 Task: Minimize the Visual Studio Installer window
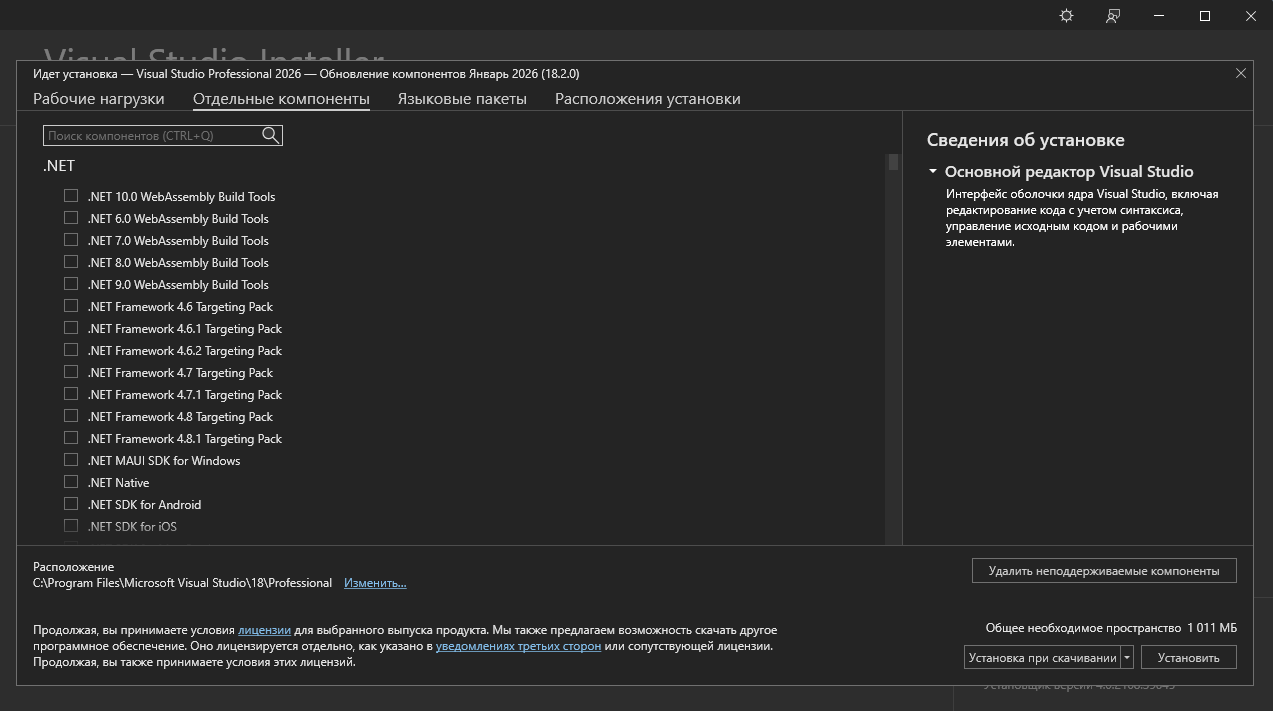coord(1159,16)
